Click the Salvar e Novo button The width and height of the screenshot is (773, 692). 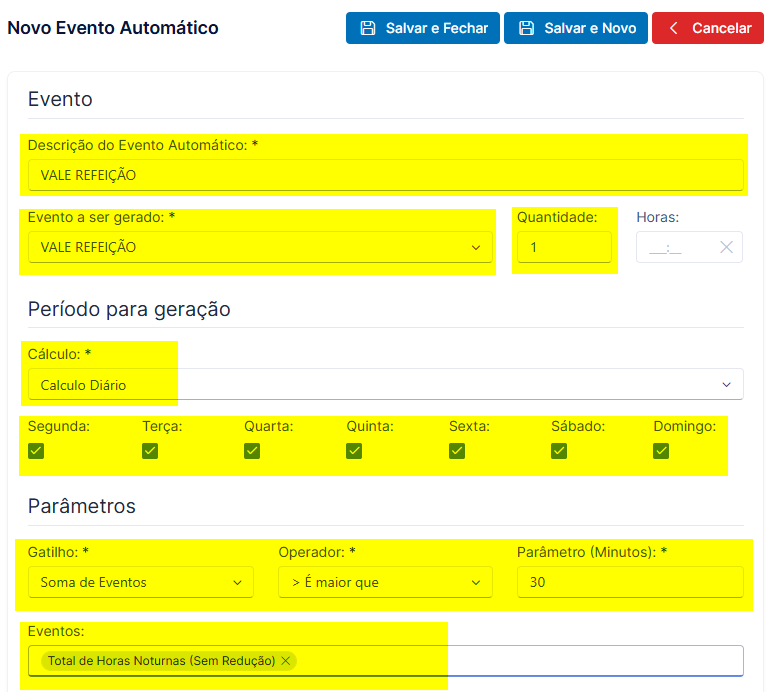click(575, 28)
